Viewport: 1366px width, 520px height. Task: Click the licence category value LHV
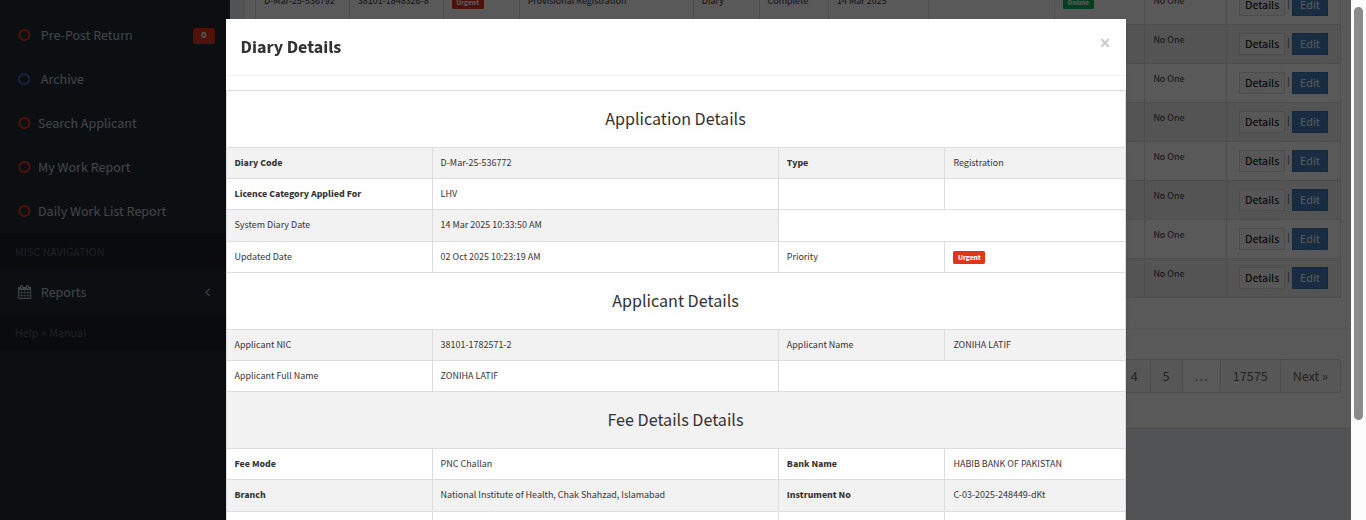coord(449,194)
